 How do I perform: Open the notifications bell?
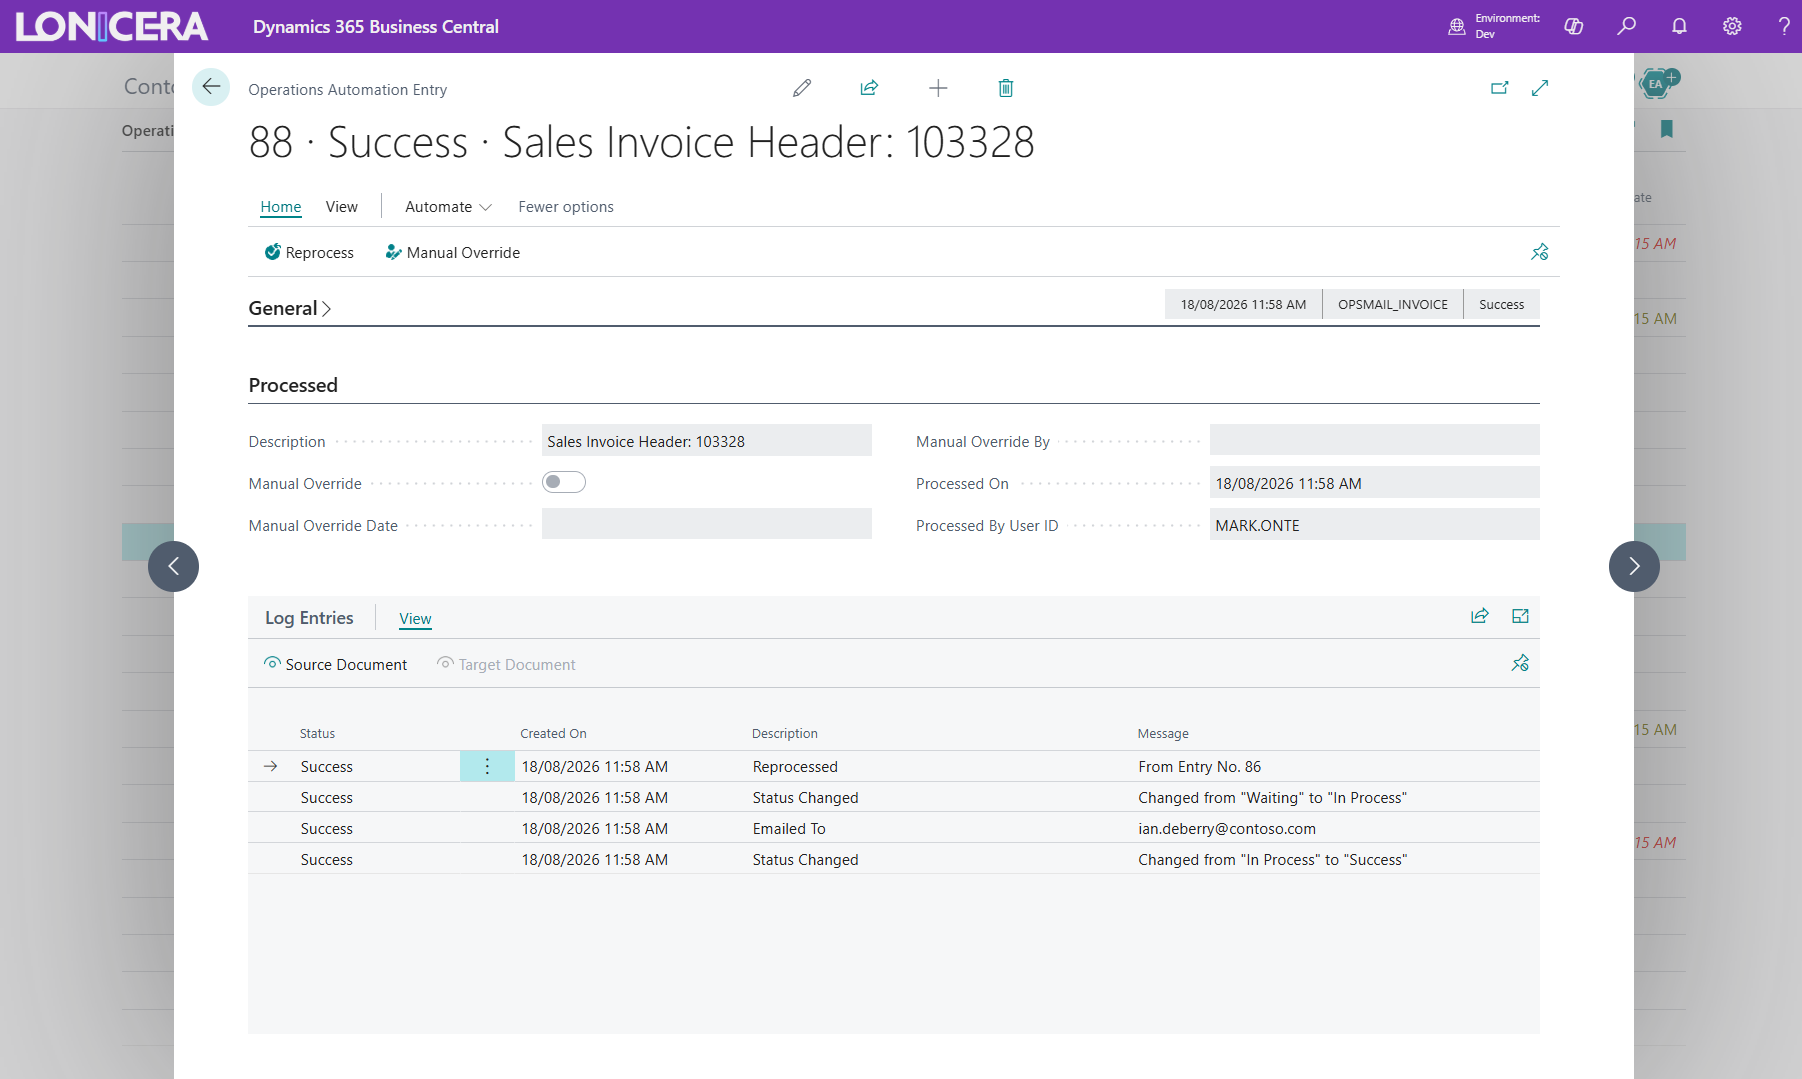(1679, 26)
